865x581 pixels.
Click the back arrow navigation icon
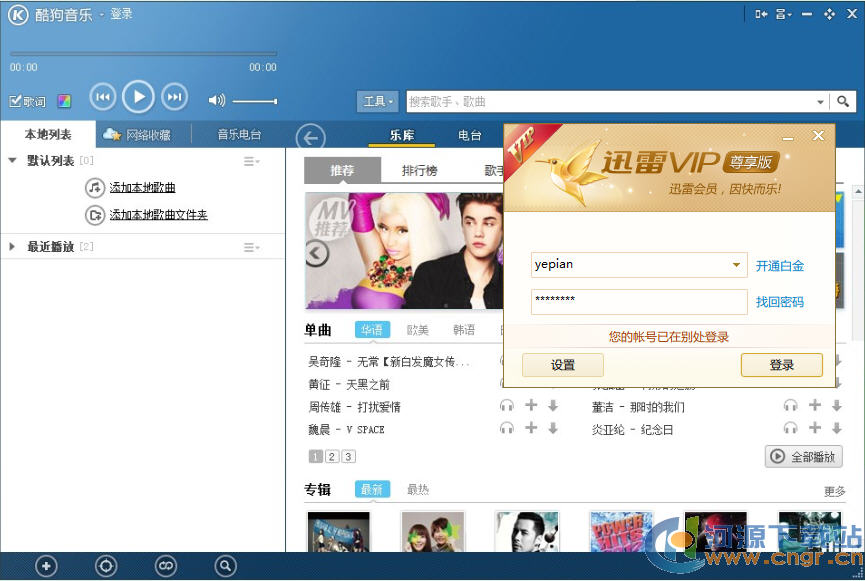pyautogui.click(x=311, y=138)
